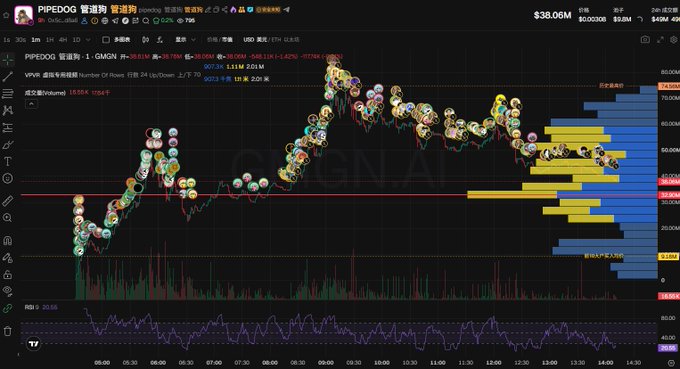Click the 20.55 RSI value label
Image resolution: width=680 pixels, height=369 pixels.
(669, 348)
